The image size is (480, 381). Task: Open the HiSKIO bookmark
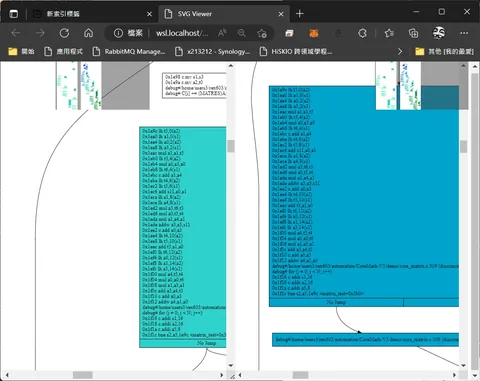click(296, 51)
